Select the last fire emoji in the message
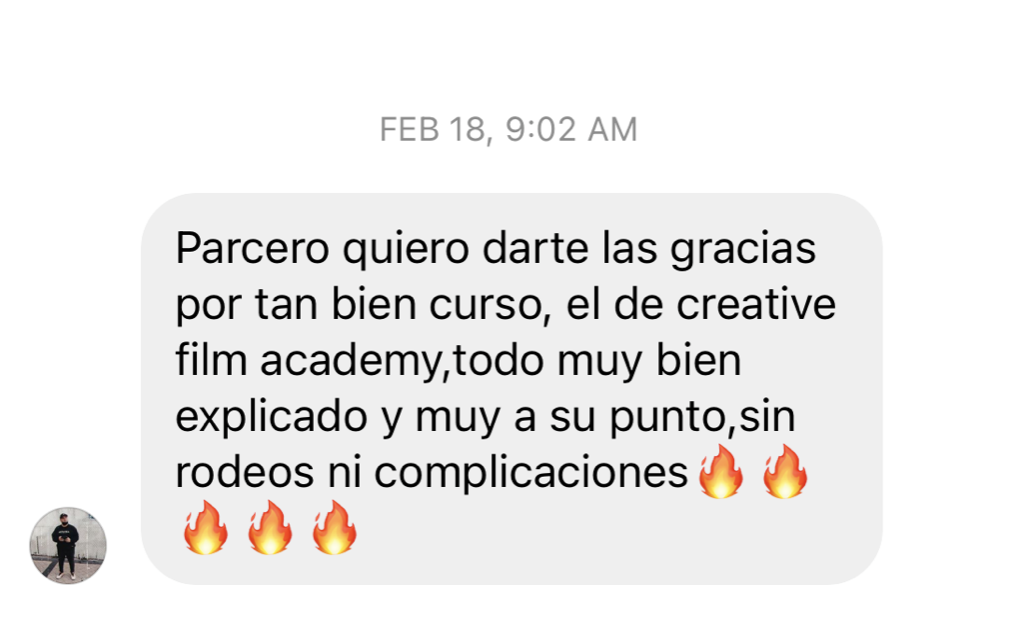1018x618 pixels. pos(334,528)
